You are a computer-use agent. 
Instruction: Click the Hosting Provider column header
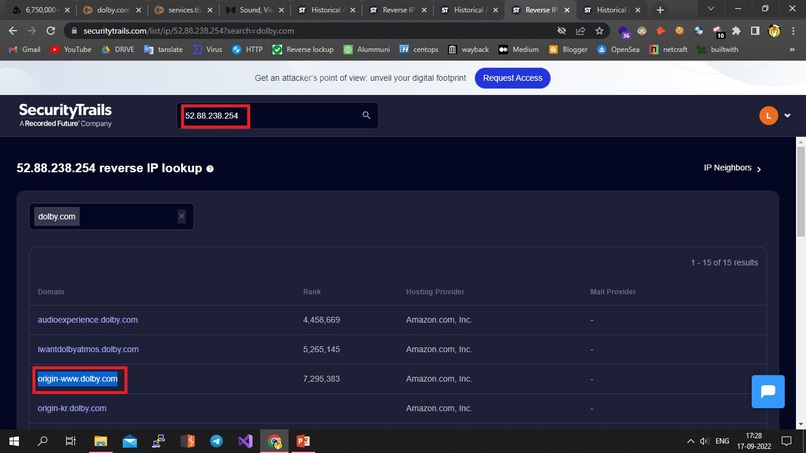coord(435,292)
